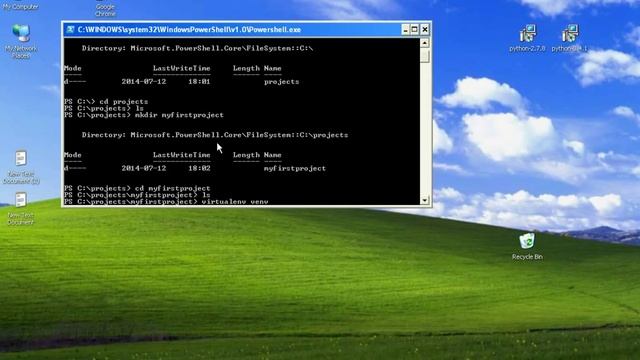Viewport: 640px width, 360px height.
Task: Close the PowerShell window
Action: click(x=424, y=29)
